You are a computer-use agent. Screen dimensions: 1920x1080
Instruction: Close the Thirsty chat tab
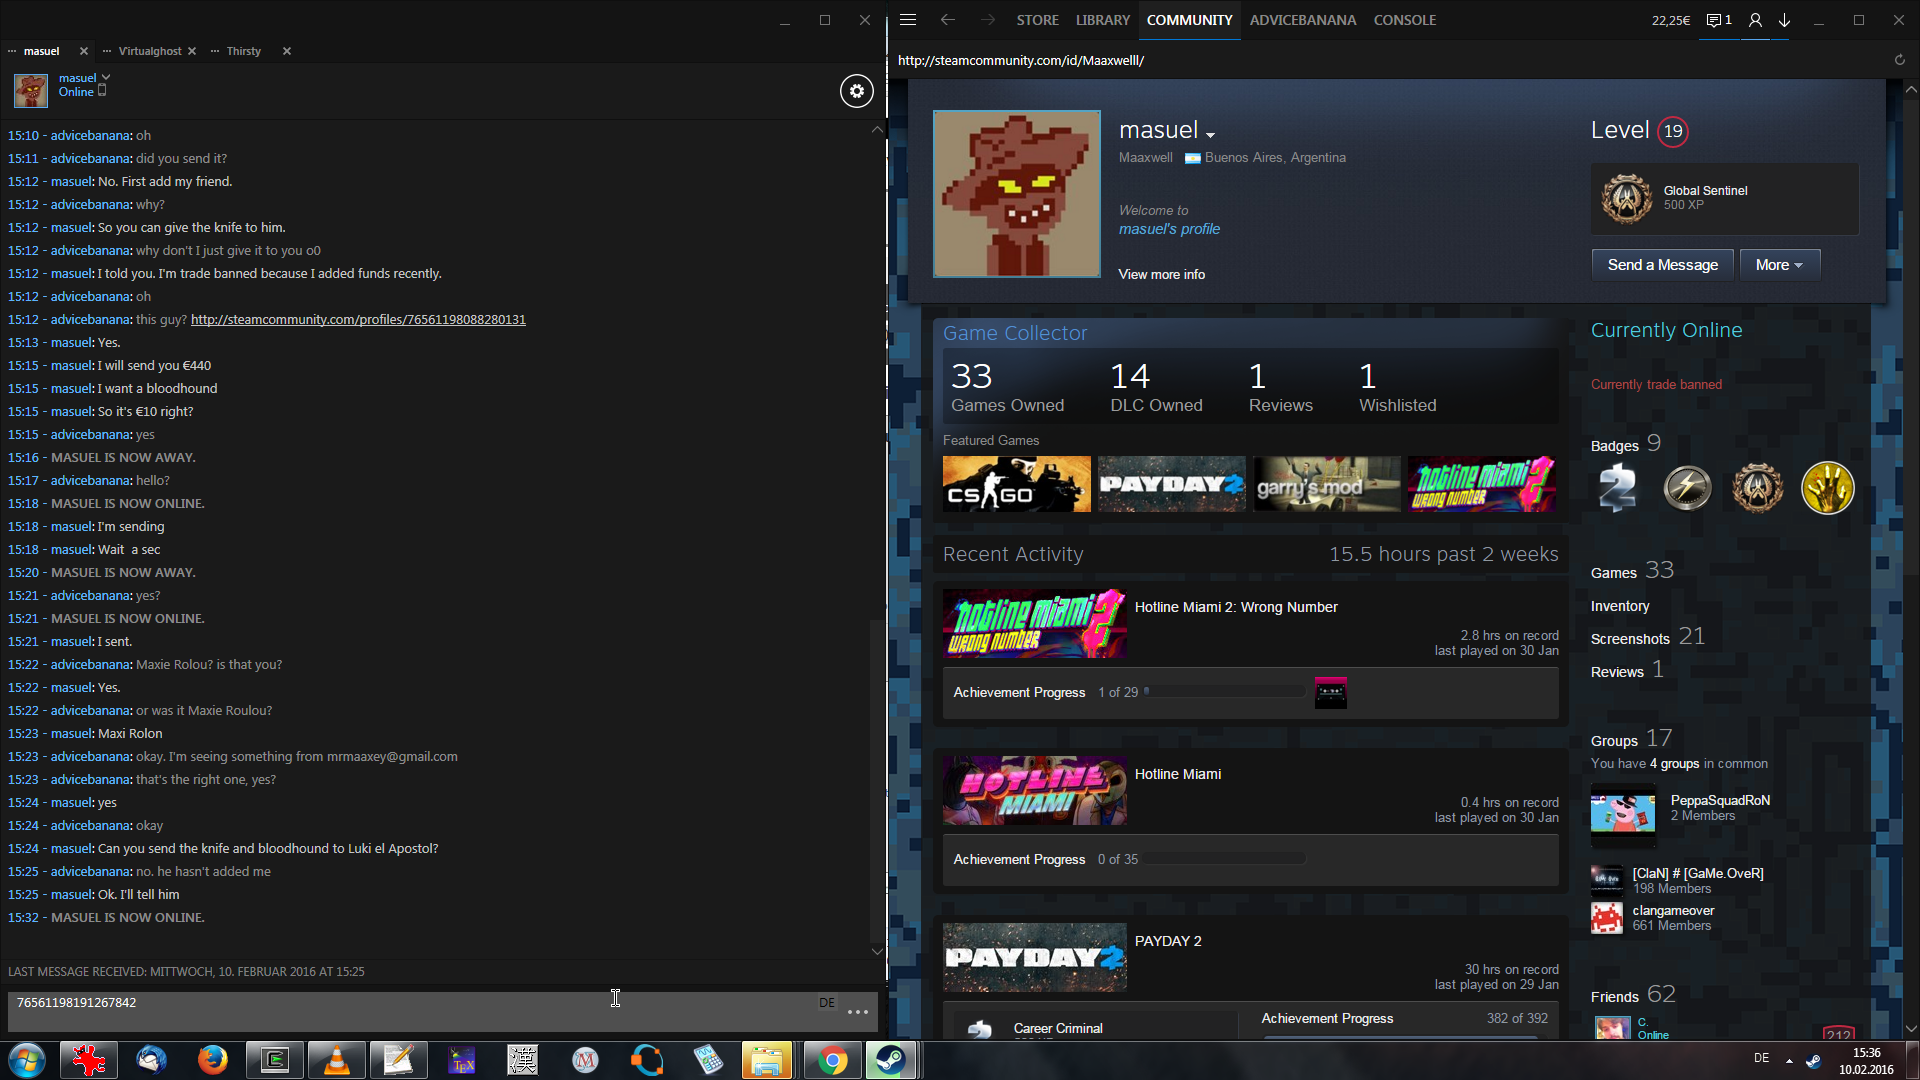[287, 51]
